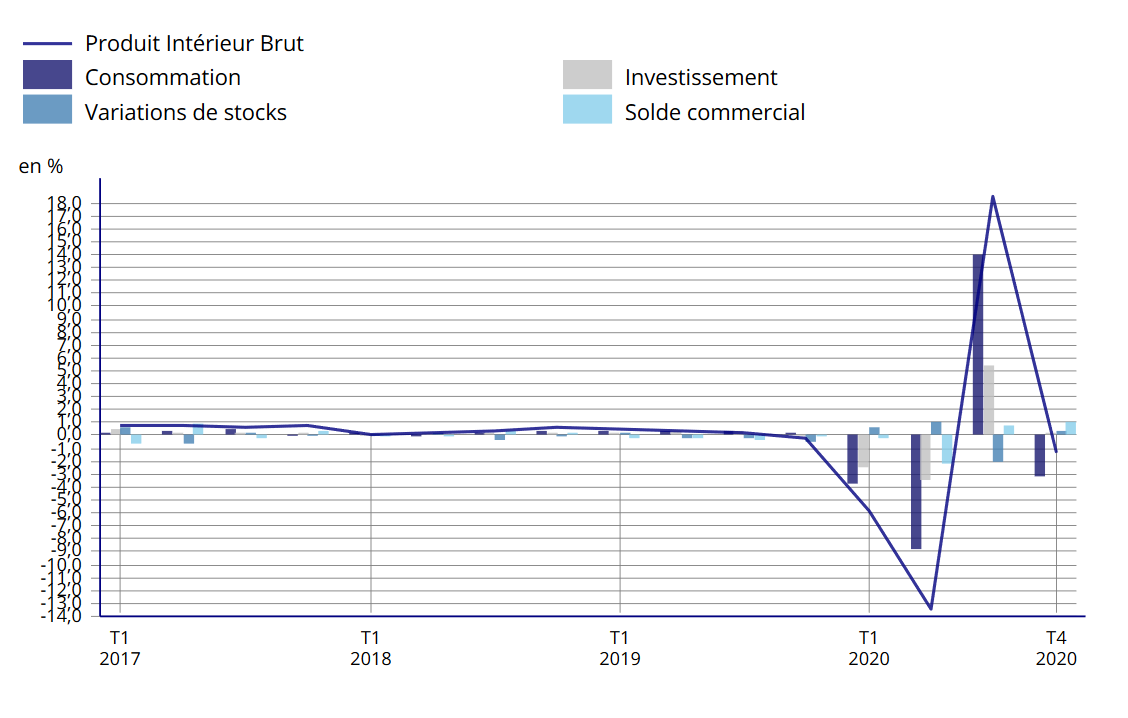
Task: Click the Consommation legend color swatch
Action: (x=47, y=76)
